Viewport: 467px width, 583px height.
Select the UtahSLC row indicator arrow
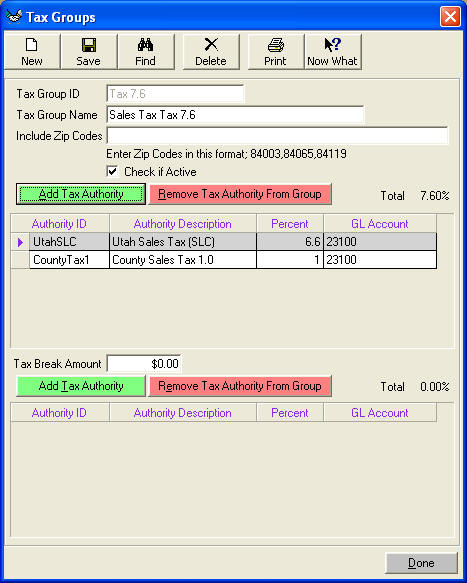(x=20, y=242)
